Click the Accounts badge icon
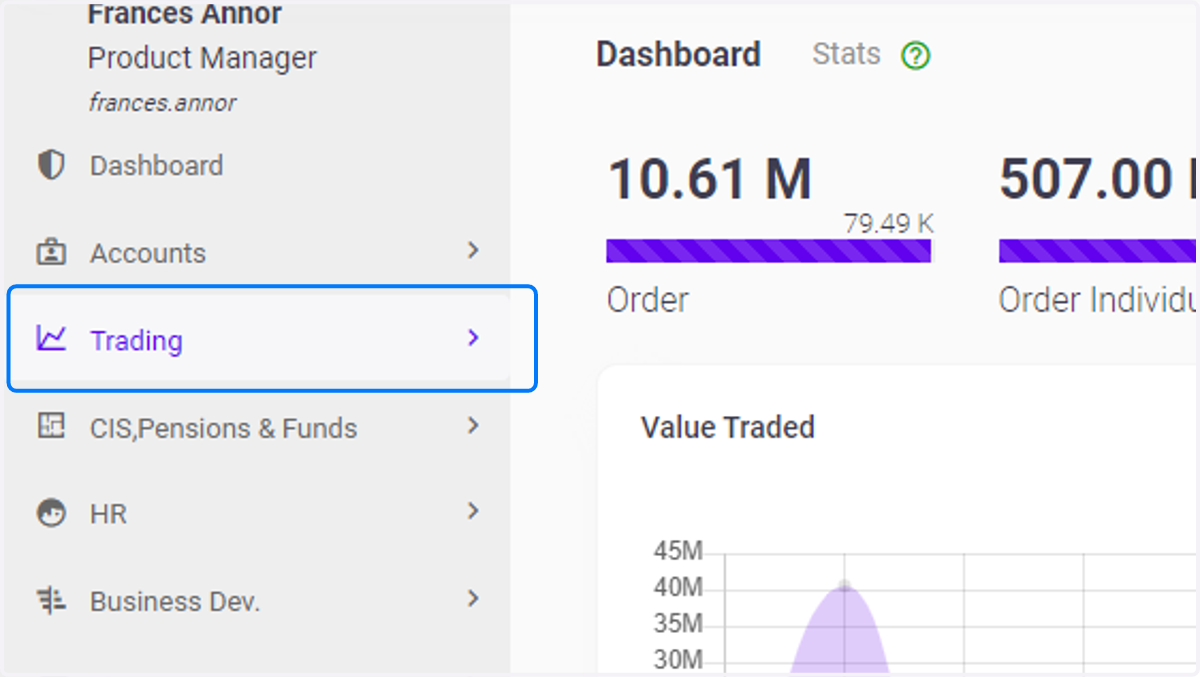Viewport: 1200px width, 677px height. 50,252
